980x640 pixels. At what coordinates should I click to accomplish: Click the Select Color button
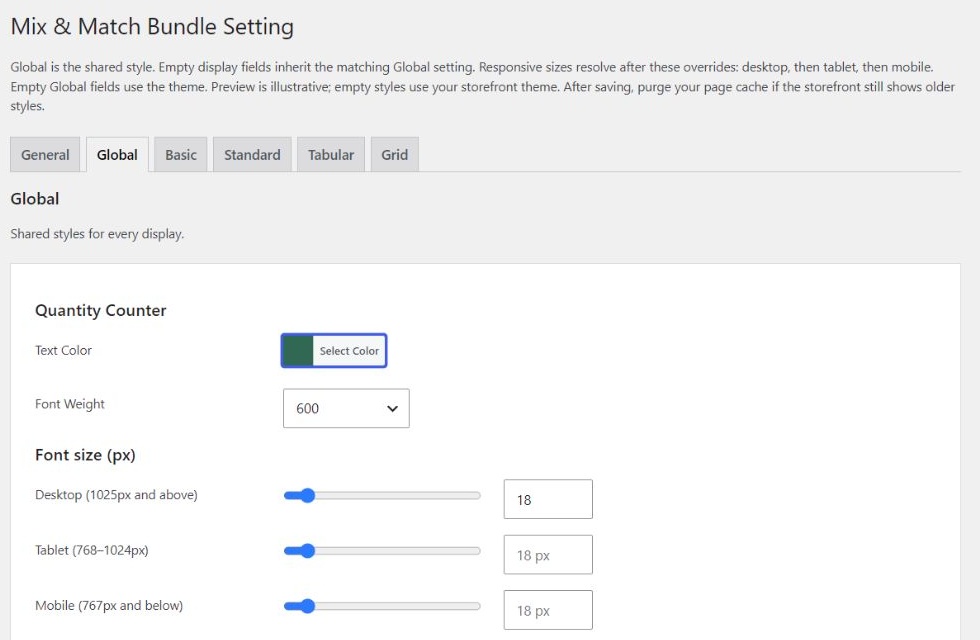click(349, 351)
